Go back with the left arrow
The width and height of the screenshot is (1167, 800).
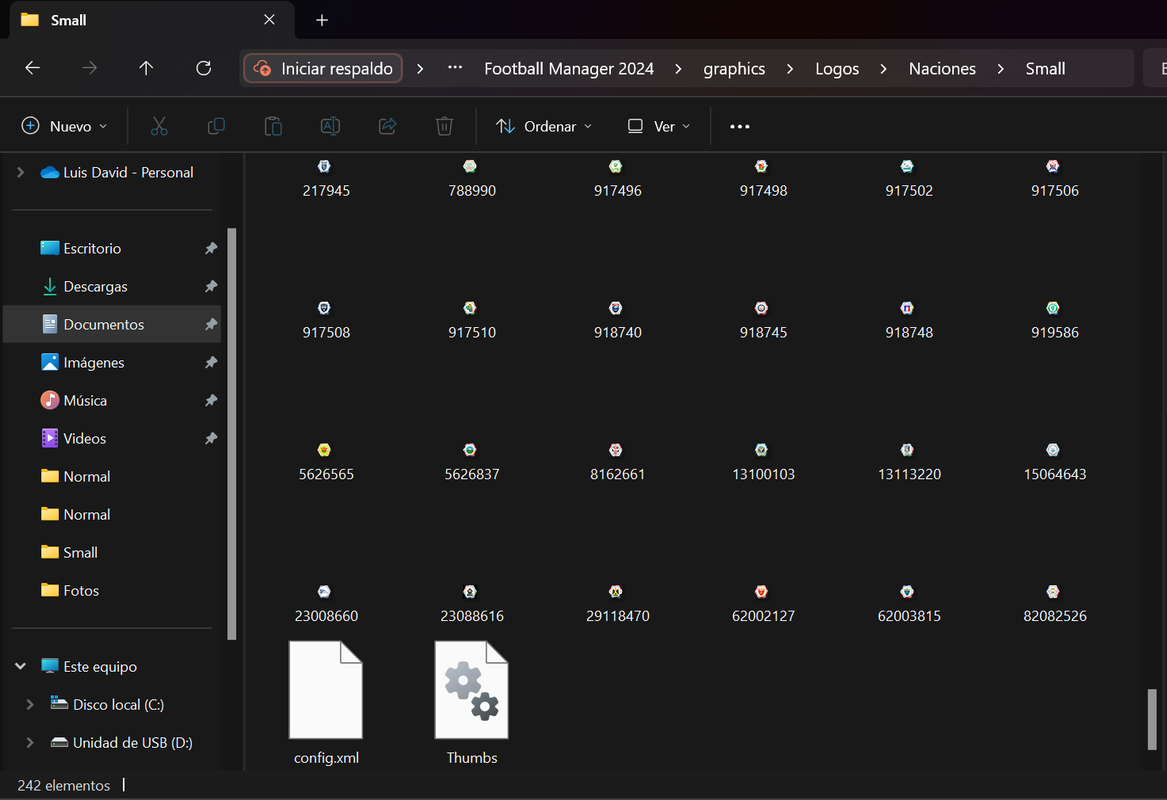pyautogui.click(x=32, y=68)
